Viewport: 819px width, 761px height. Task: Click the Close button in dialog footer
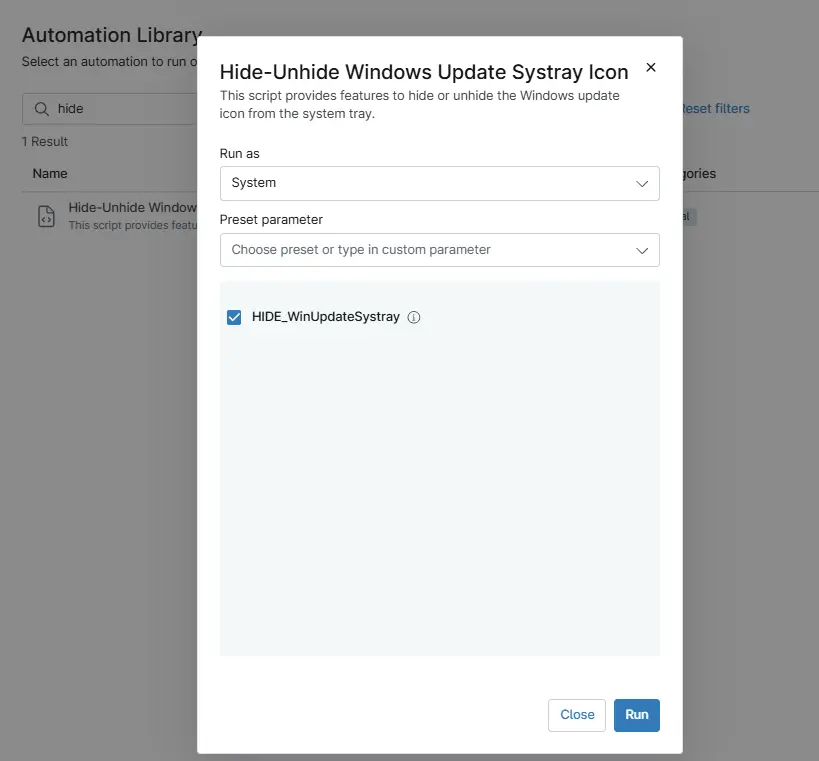point(577,715)
